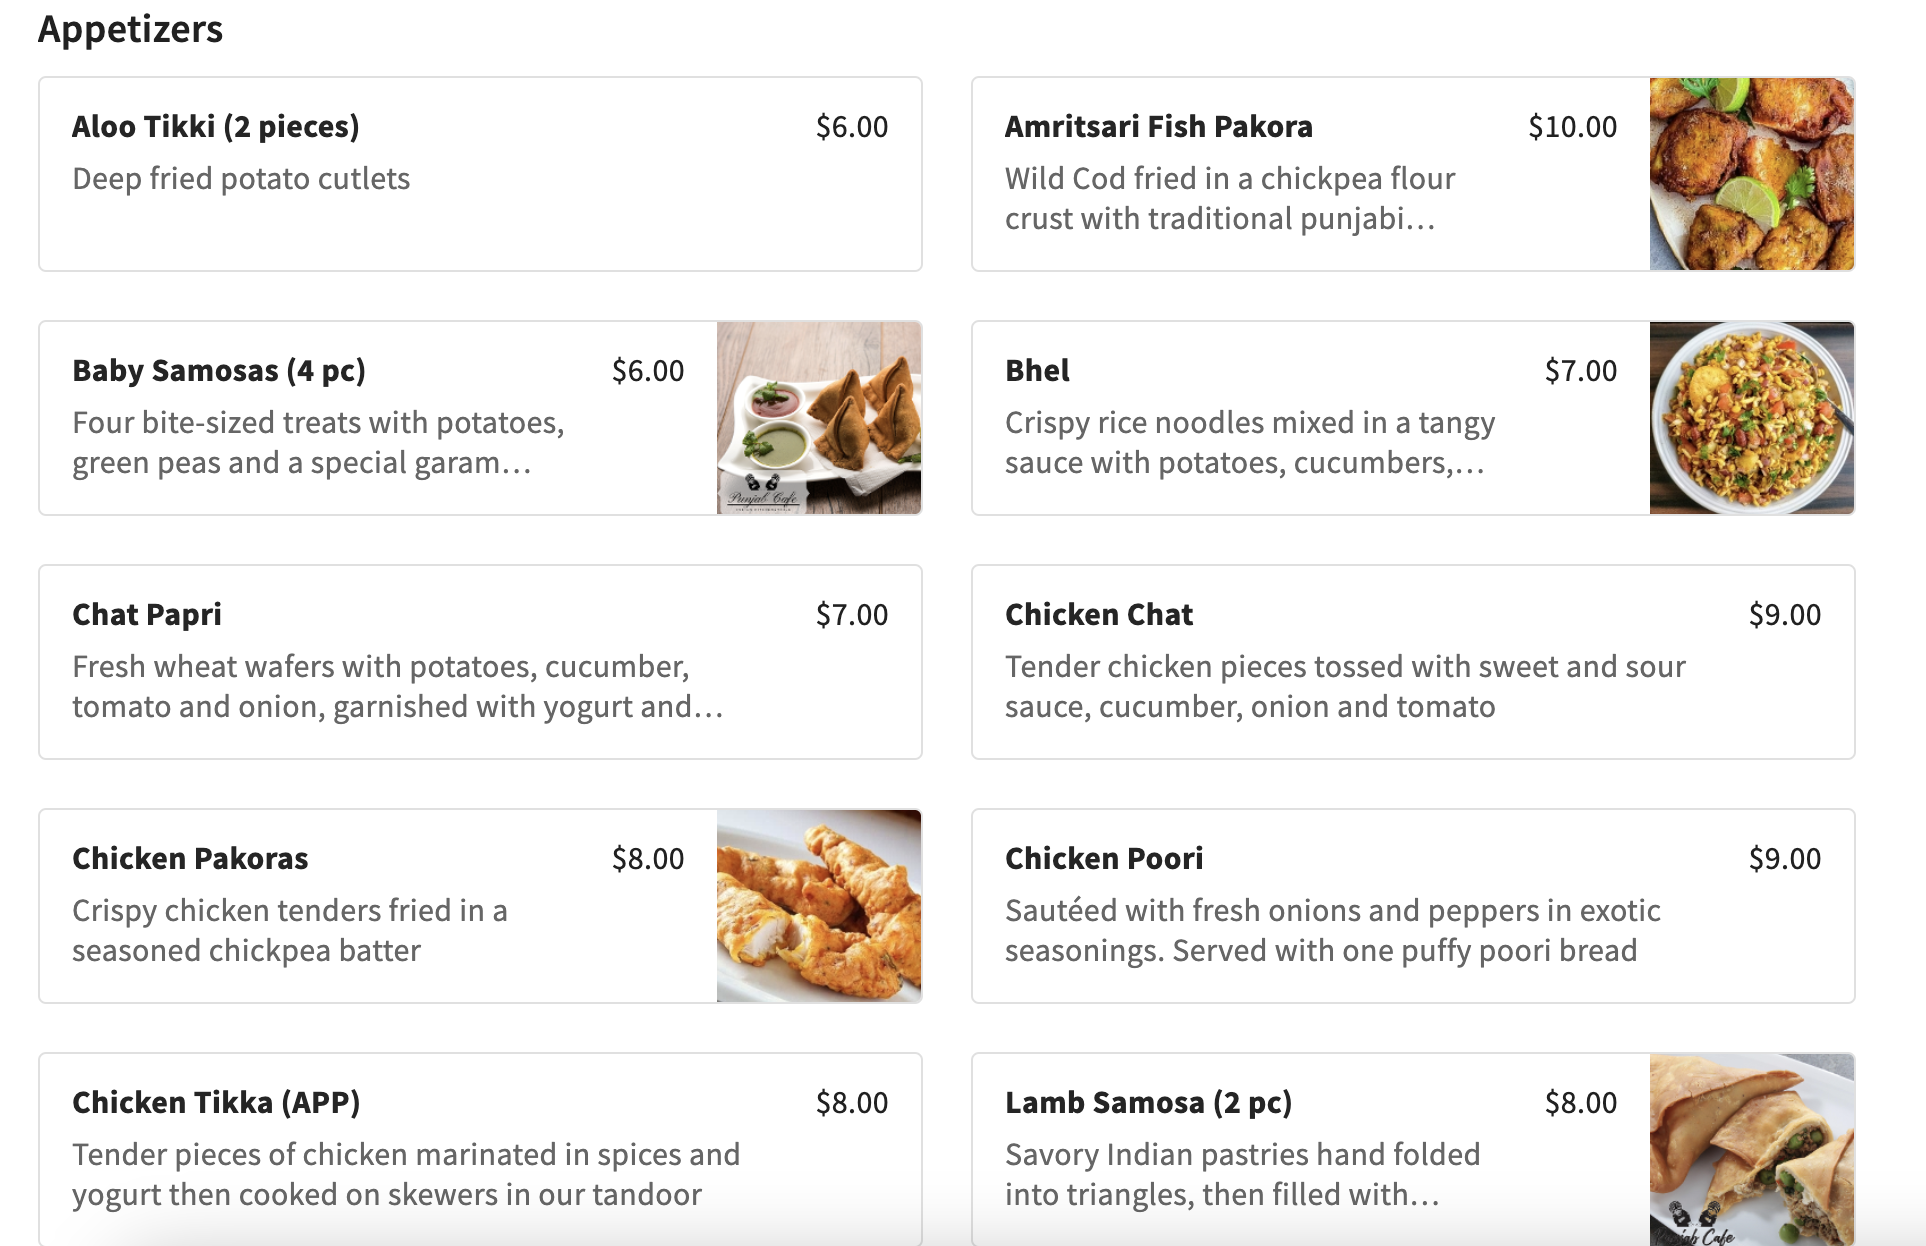Image resolution: width=1926 pixels, height=1246 pixels.
Task: View the Baby Samosas photo
Action: point(819,418)
